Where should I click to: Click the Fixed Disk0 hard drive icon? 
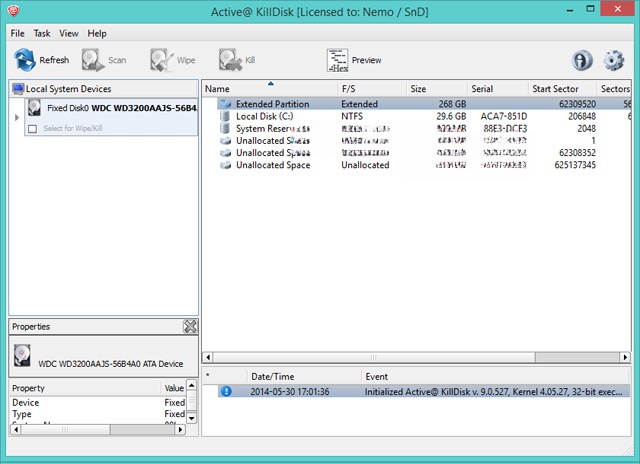(34, 108)
